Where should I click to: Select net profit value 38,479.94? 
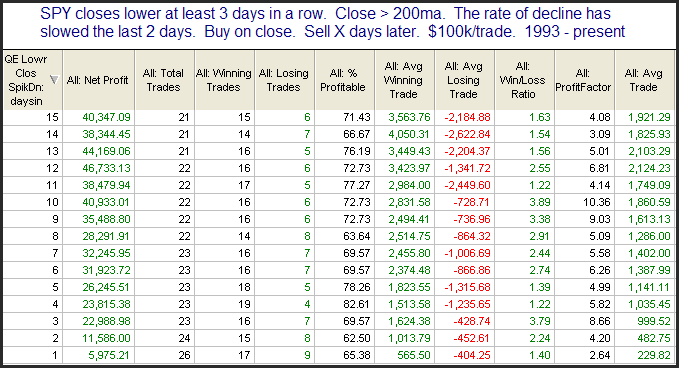tap(107, 185)
